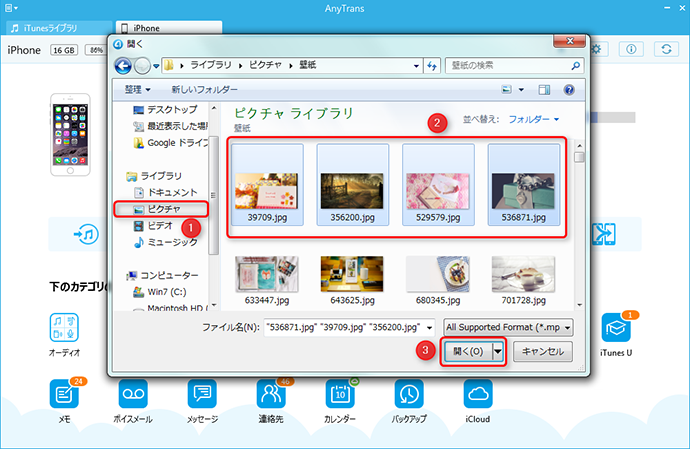Open the iTunes U category icon
Screen dimensions: 690x449
click(x=616, y=328)
